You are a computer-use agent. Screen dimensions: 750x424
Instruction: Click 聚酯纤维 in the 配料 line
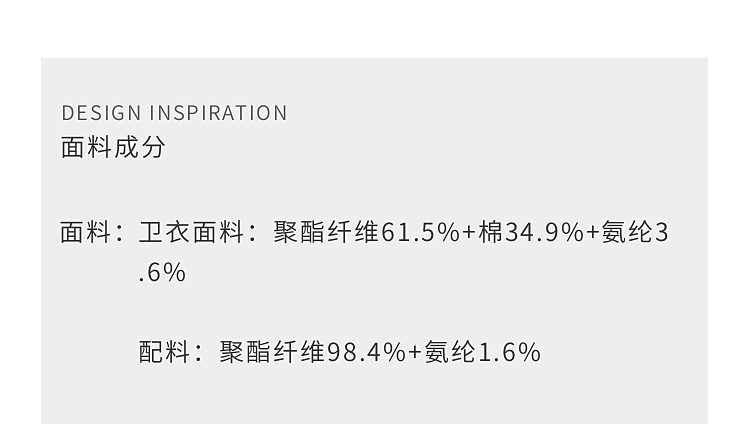(272, 352)
